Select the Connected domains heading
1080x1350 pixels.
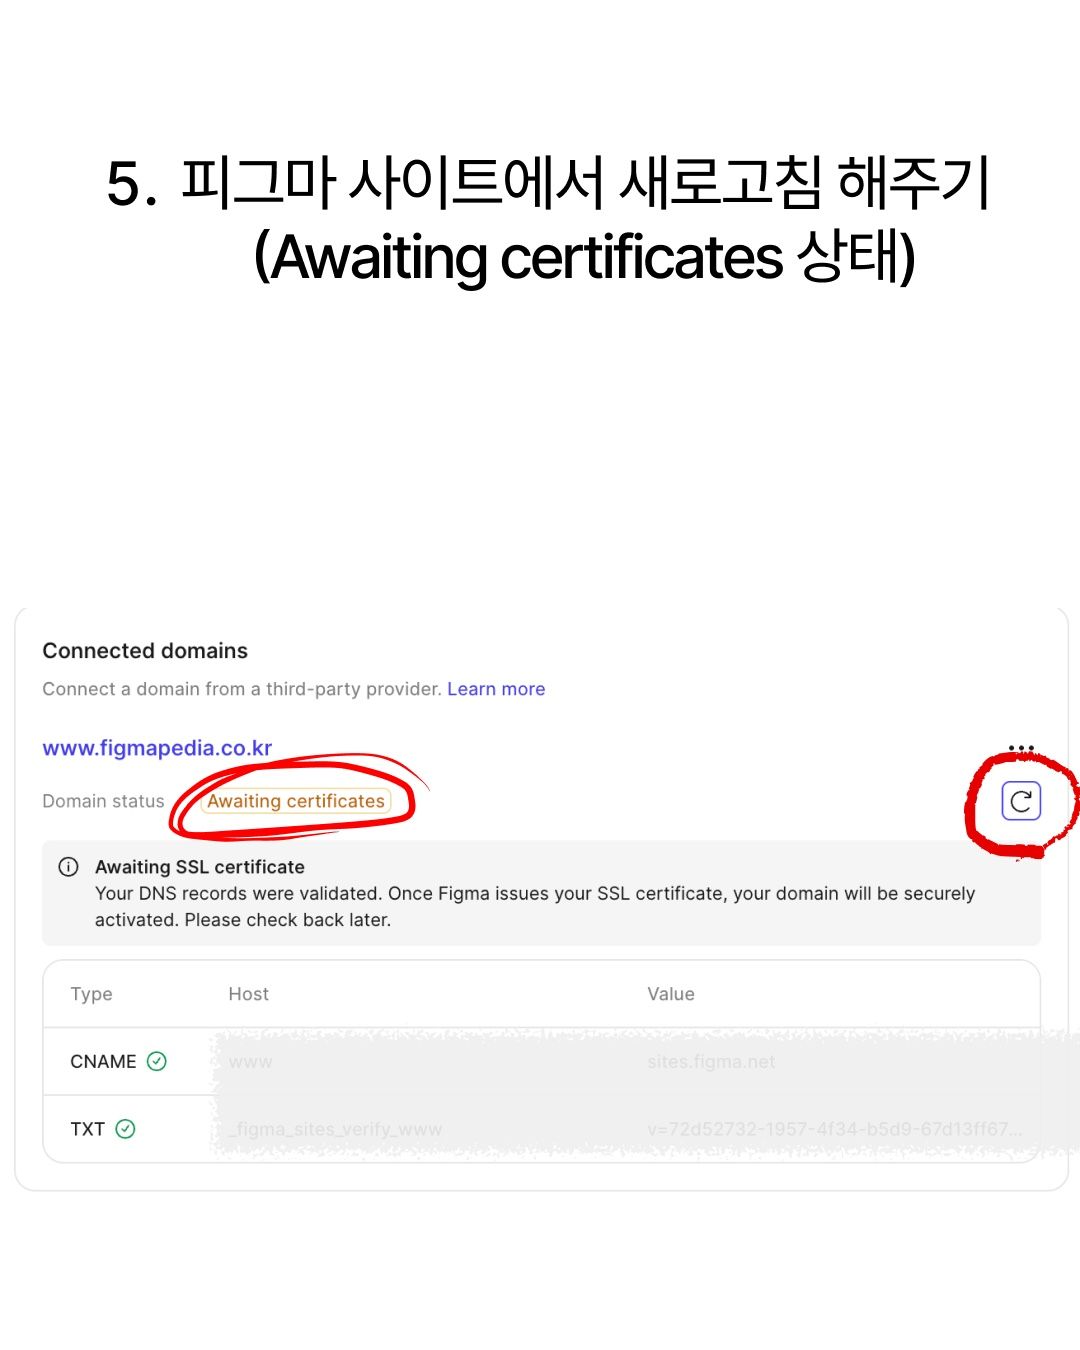[x=145, y=651]
